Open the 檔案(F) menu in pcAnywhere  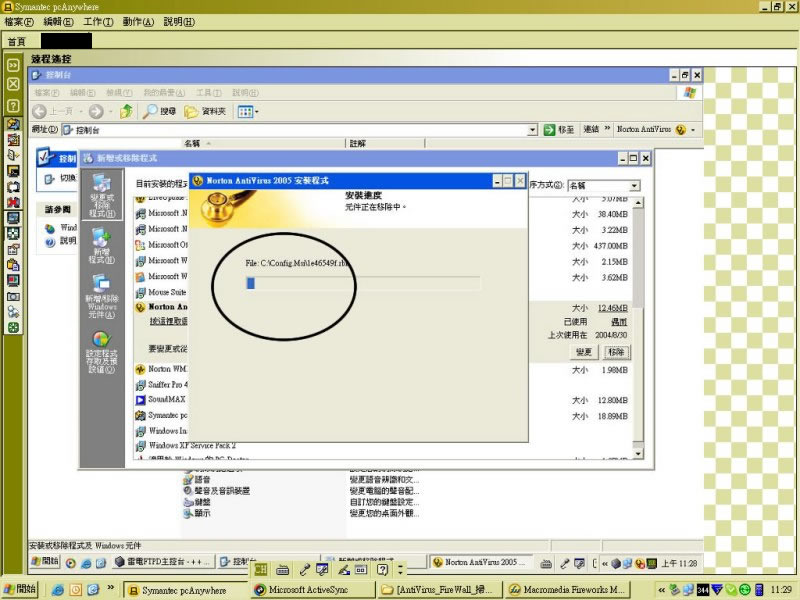click(19, 22)
